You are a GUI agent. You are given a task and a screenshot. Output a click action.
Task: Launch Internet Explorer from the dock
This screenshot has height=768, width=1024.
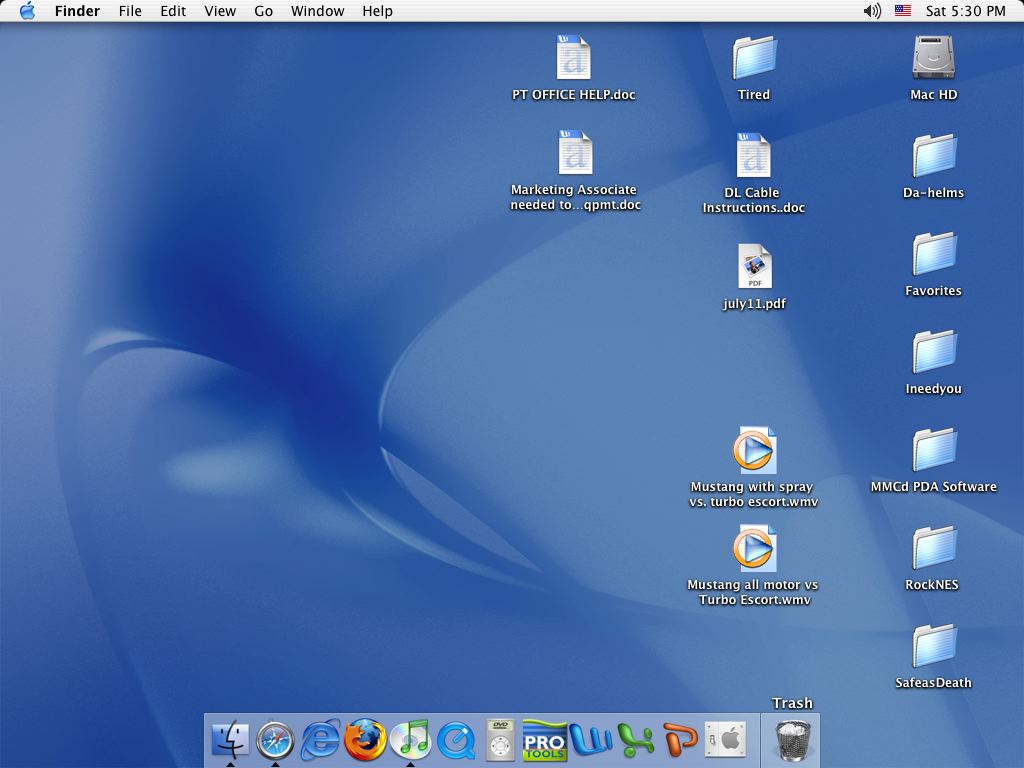pos(320,740)
